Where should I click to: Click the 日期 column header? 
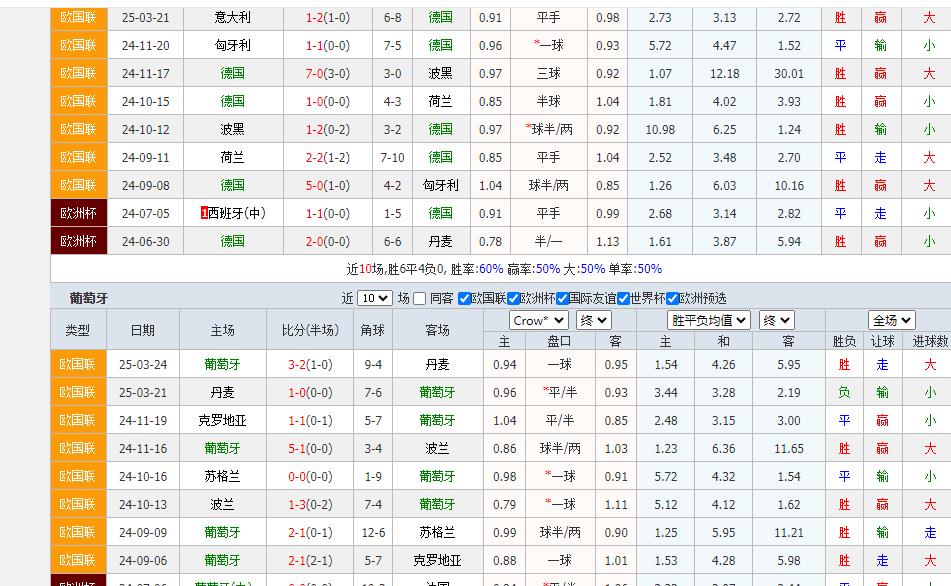point(141,330)
